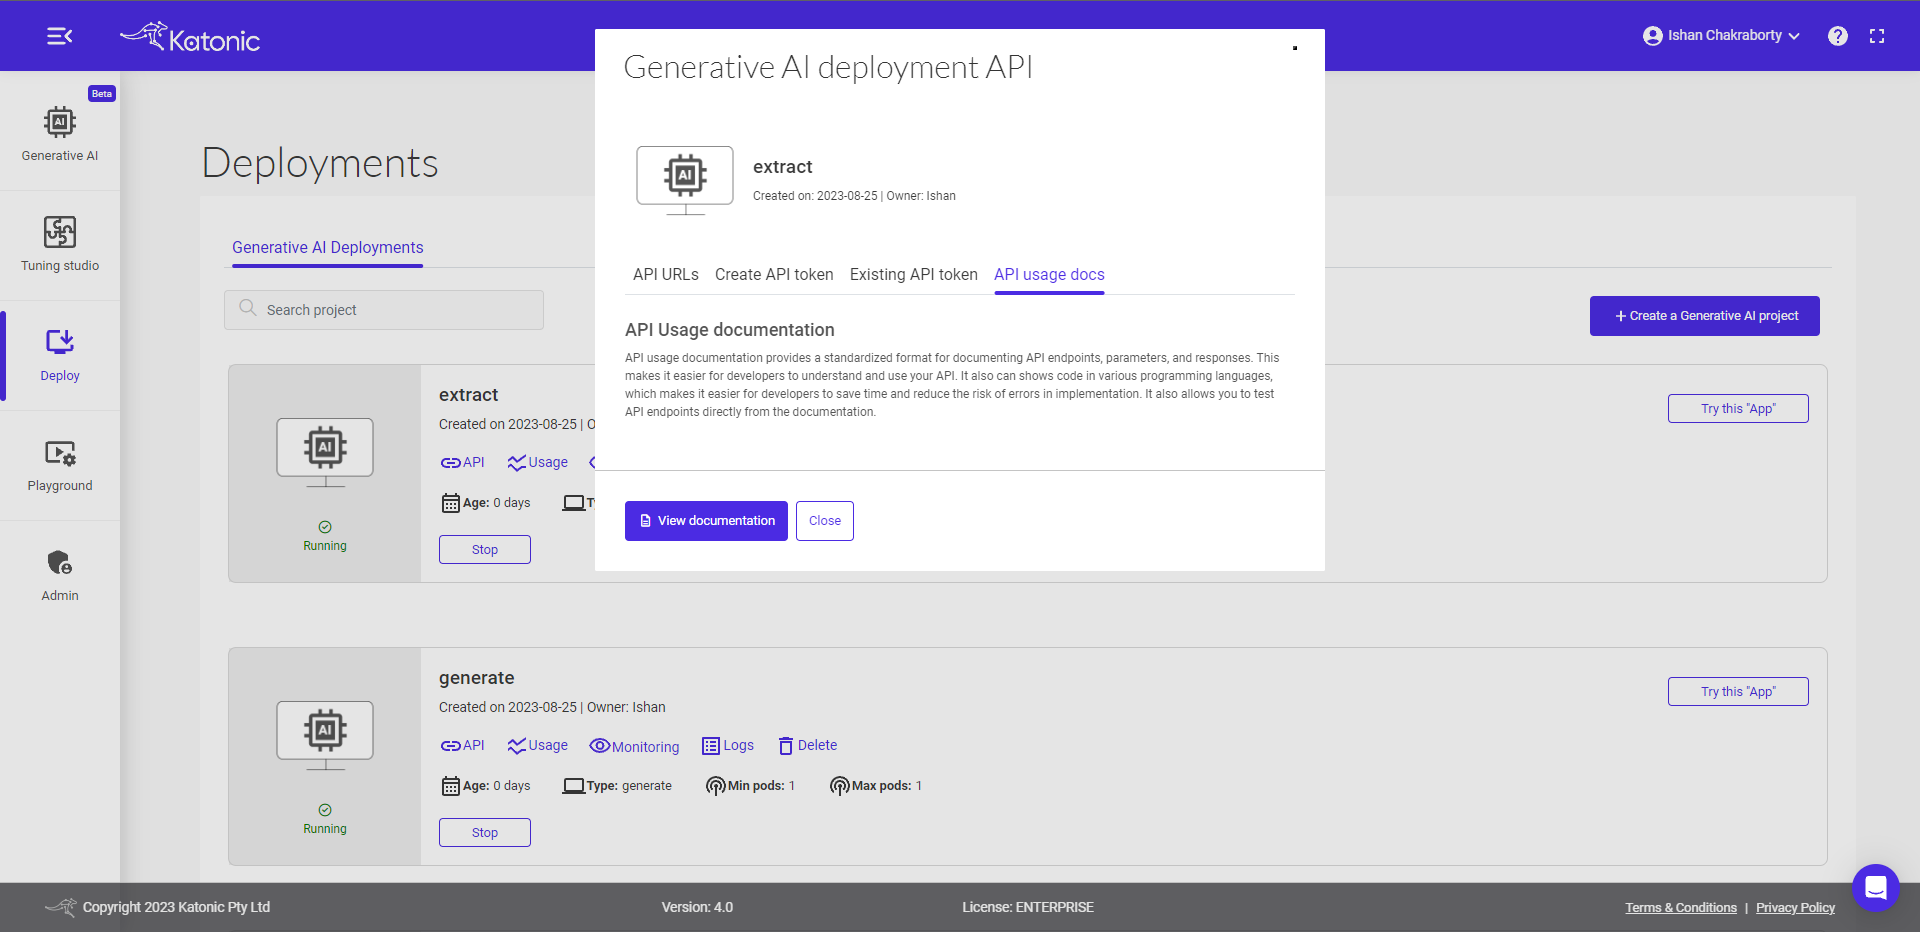View Logs for generate deployment
Viewport: 1920px width, 932px height.
pos(728,745)
